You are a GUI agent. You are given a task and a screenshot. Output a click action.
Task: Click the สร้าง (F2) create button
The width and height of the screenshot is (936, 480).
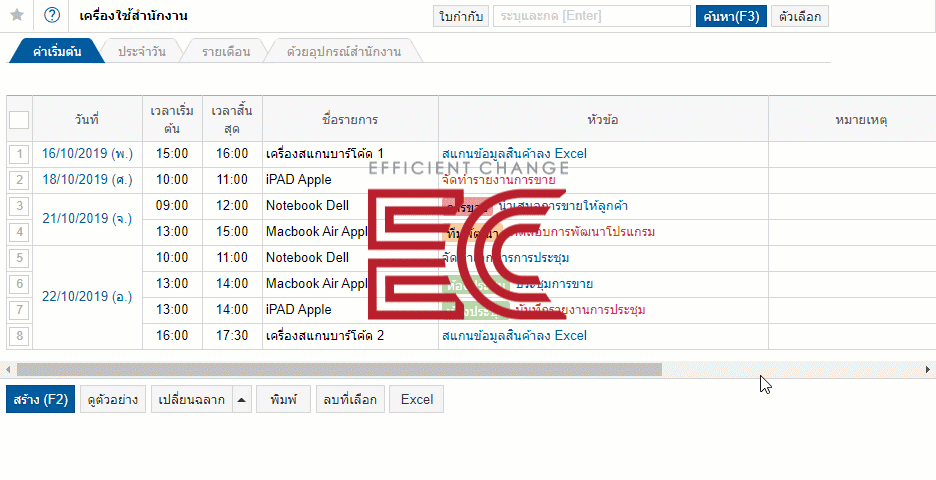click(41, 399)
